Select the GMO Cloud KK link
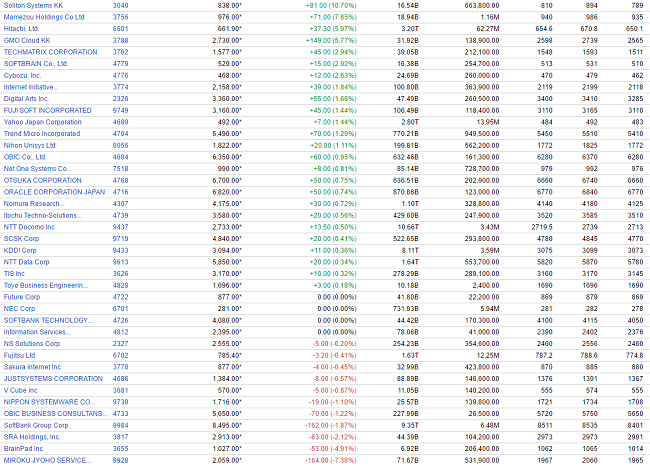This screenshot has height=466, width=650. [29, 39]
